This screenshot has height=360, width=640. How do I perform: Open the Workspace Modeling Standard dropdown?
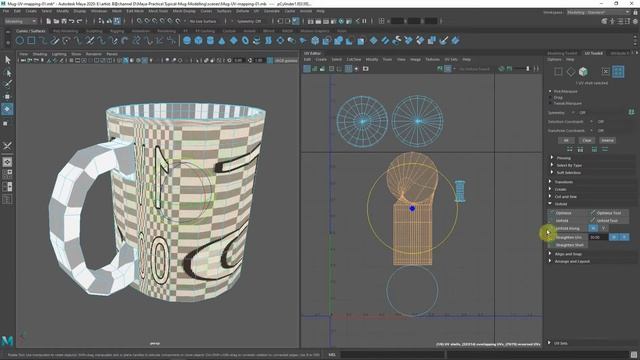pyautogui.click(x=598, y=13)
